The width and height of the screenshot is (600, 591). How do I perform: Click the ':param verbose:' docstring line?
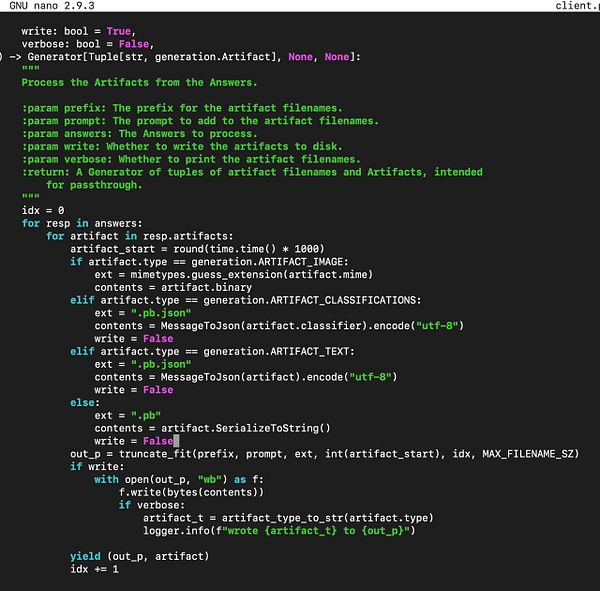[191, 159]
